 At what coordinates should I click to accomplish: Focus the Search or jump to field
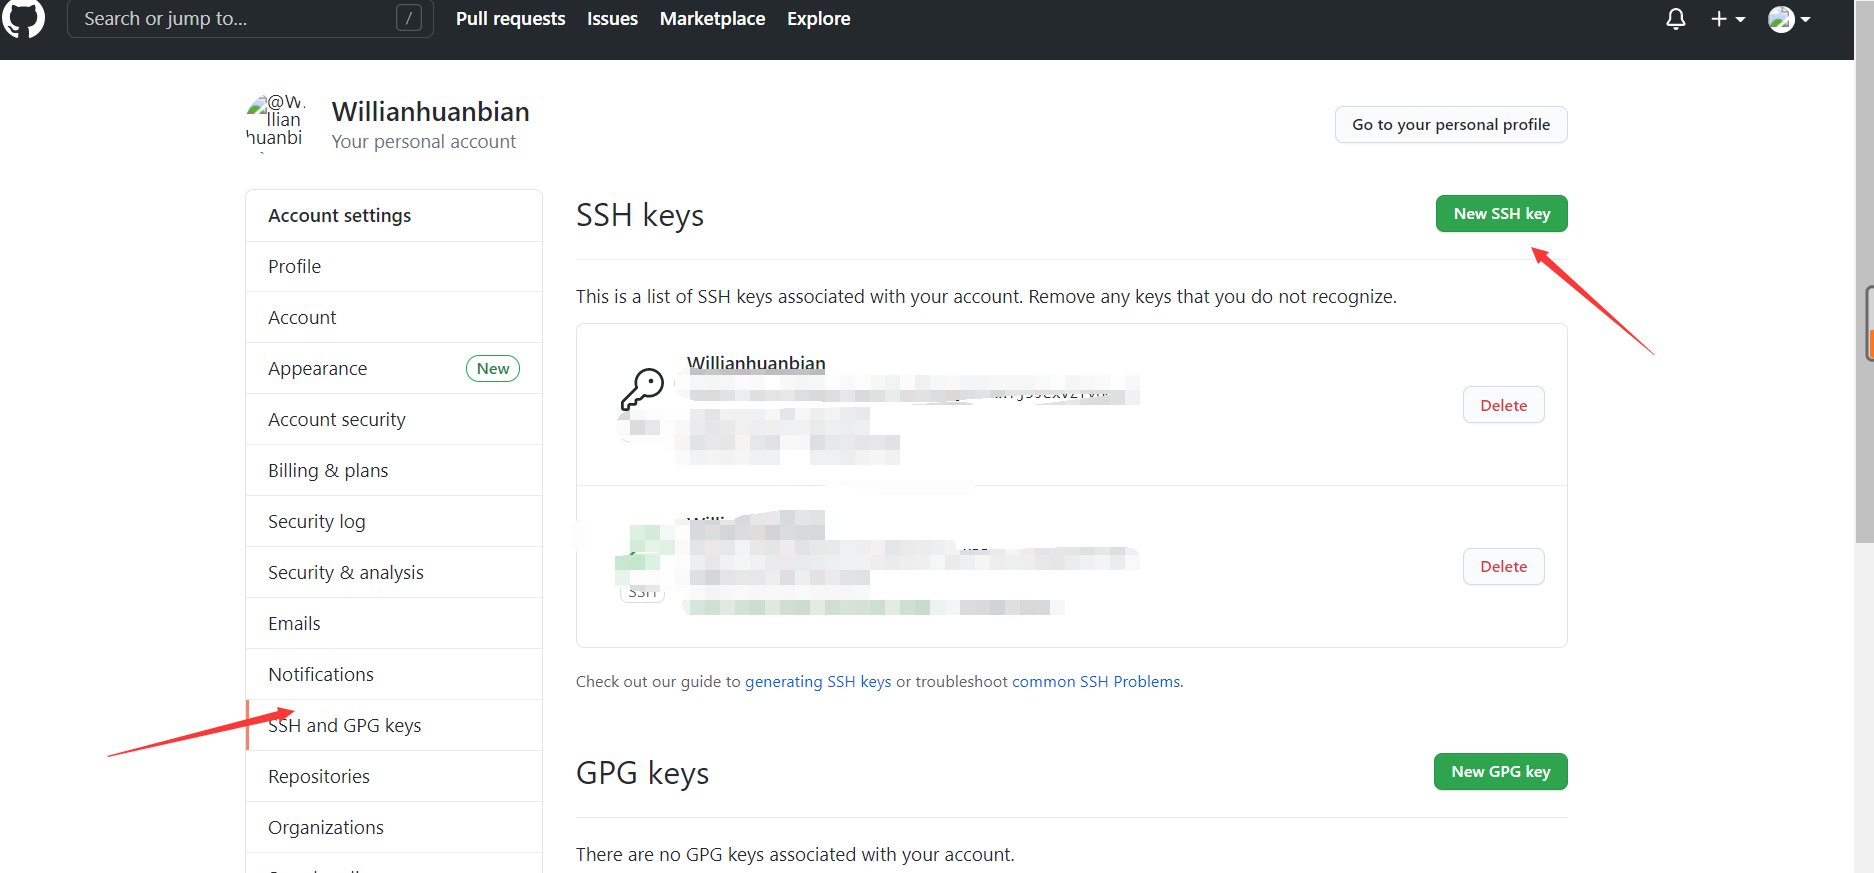(250, 18)
